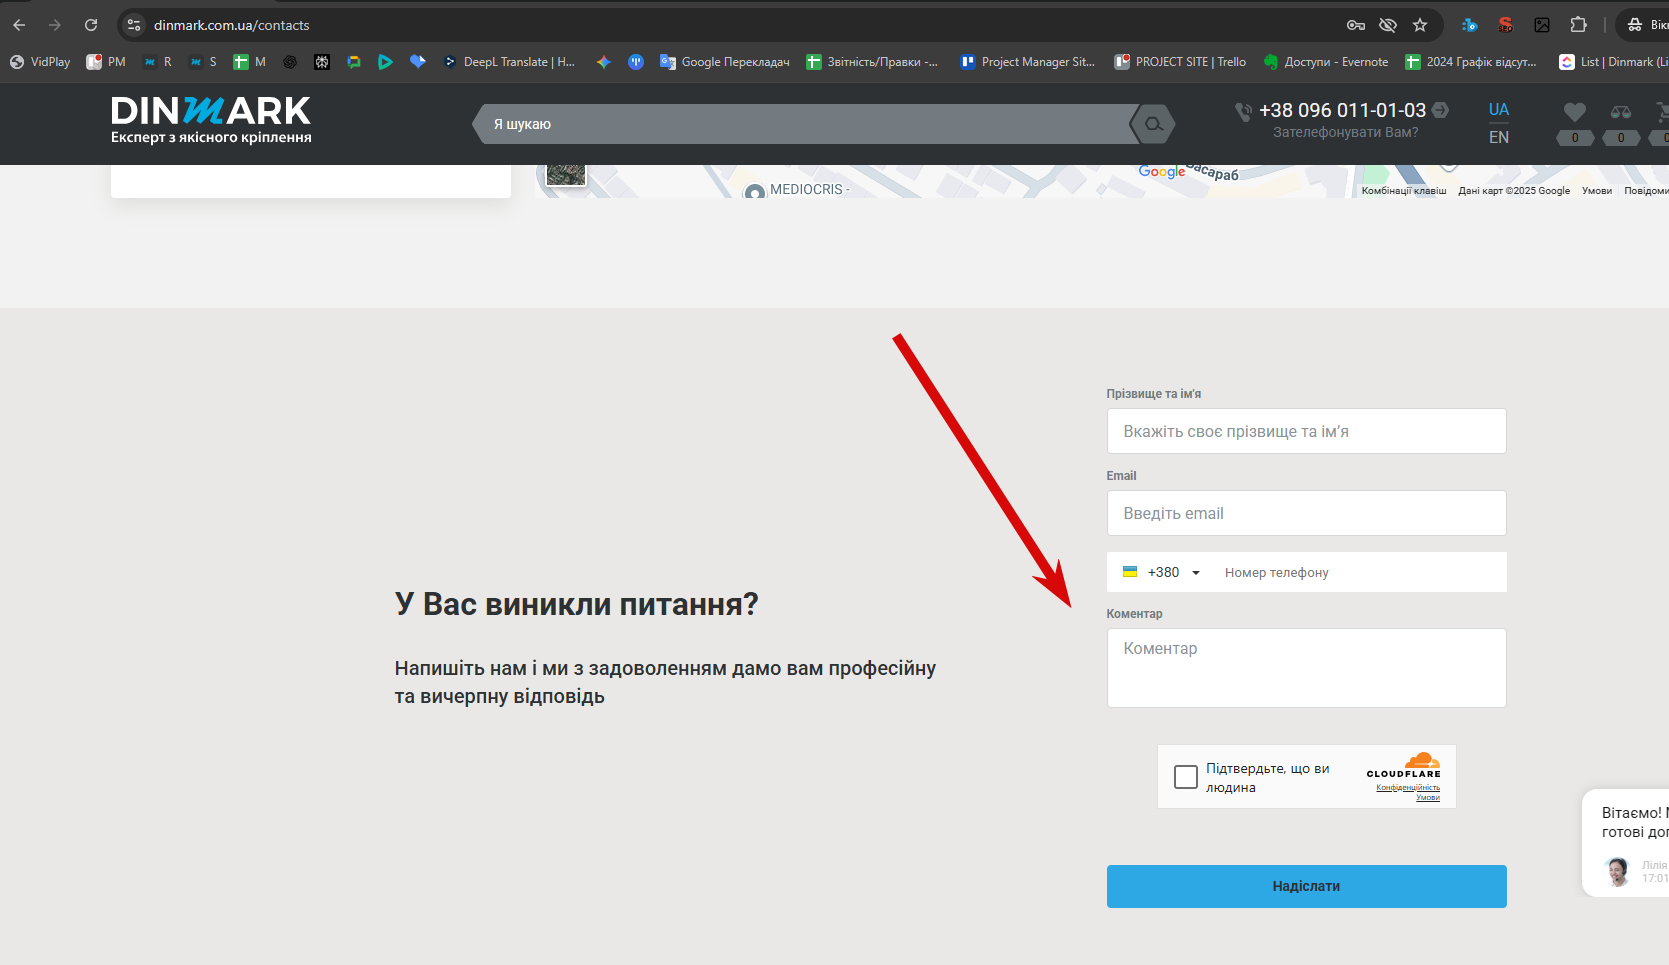Bookmark this page with the star icon
The image size is (1669, 965).
(1420, 25)
